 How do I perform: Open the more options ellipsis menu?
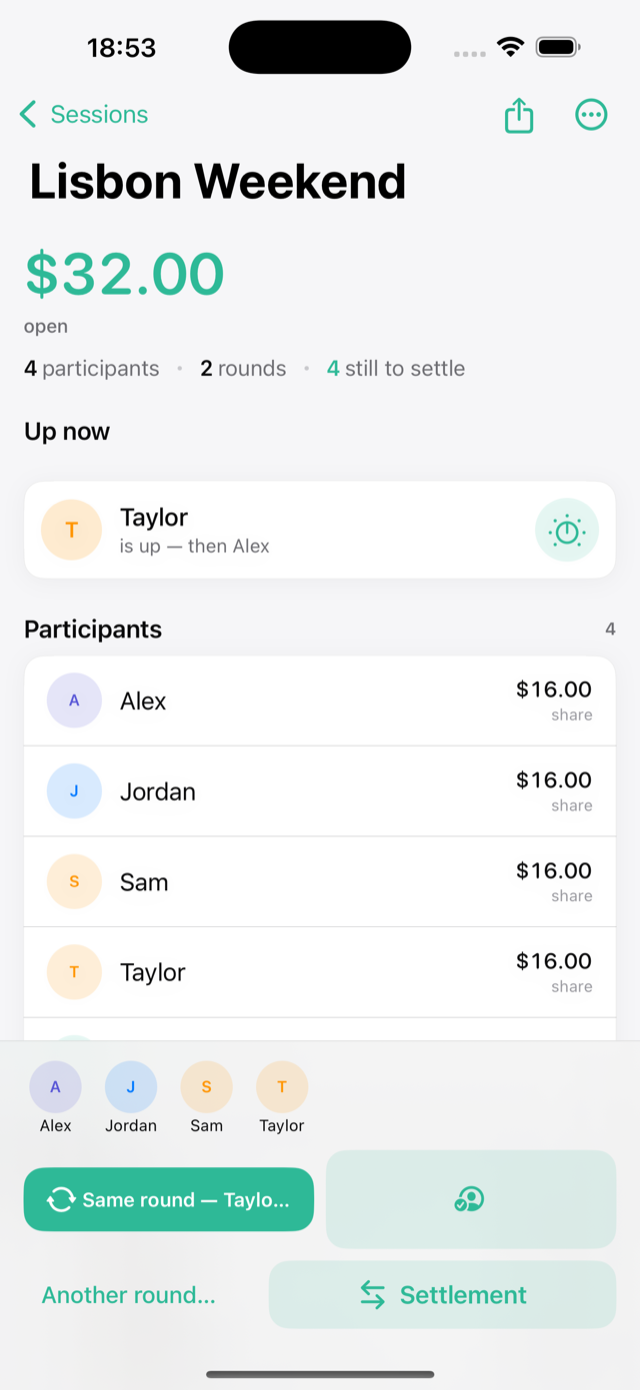coord(591,115)
